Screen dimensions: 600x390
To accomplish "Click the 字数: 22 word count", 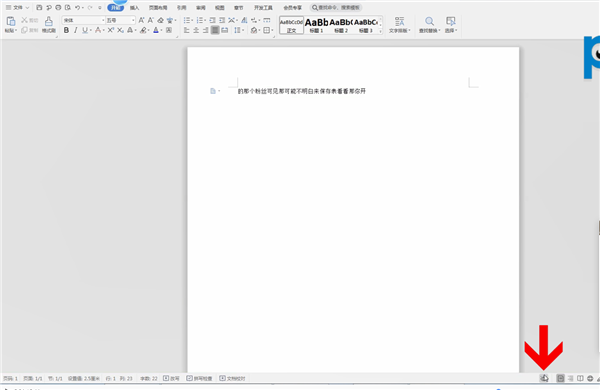I will point(148,379).
